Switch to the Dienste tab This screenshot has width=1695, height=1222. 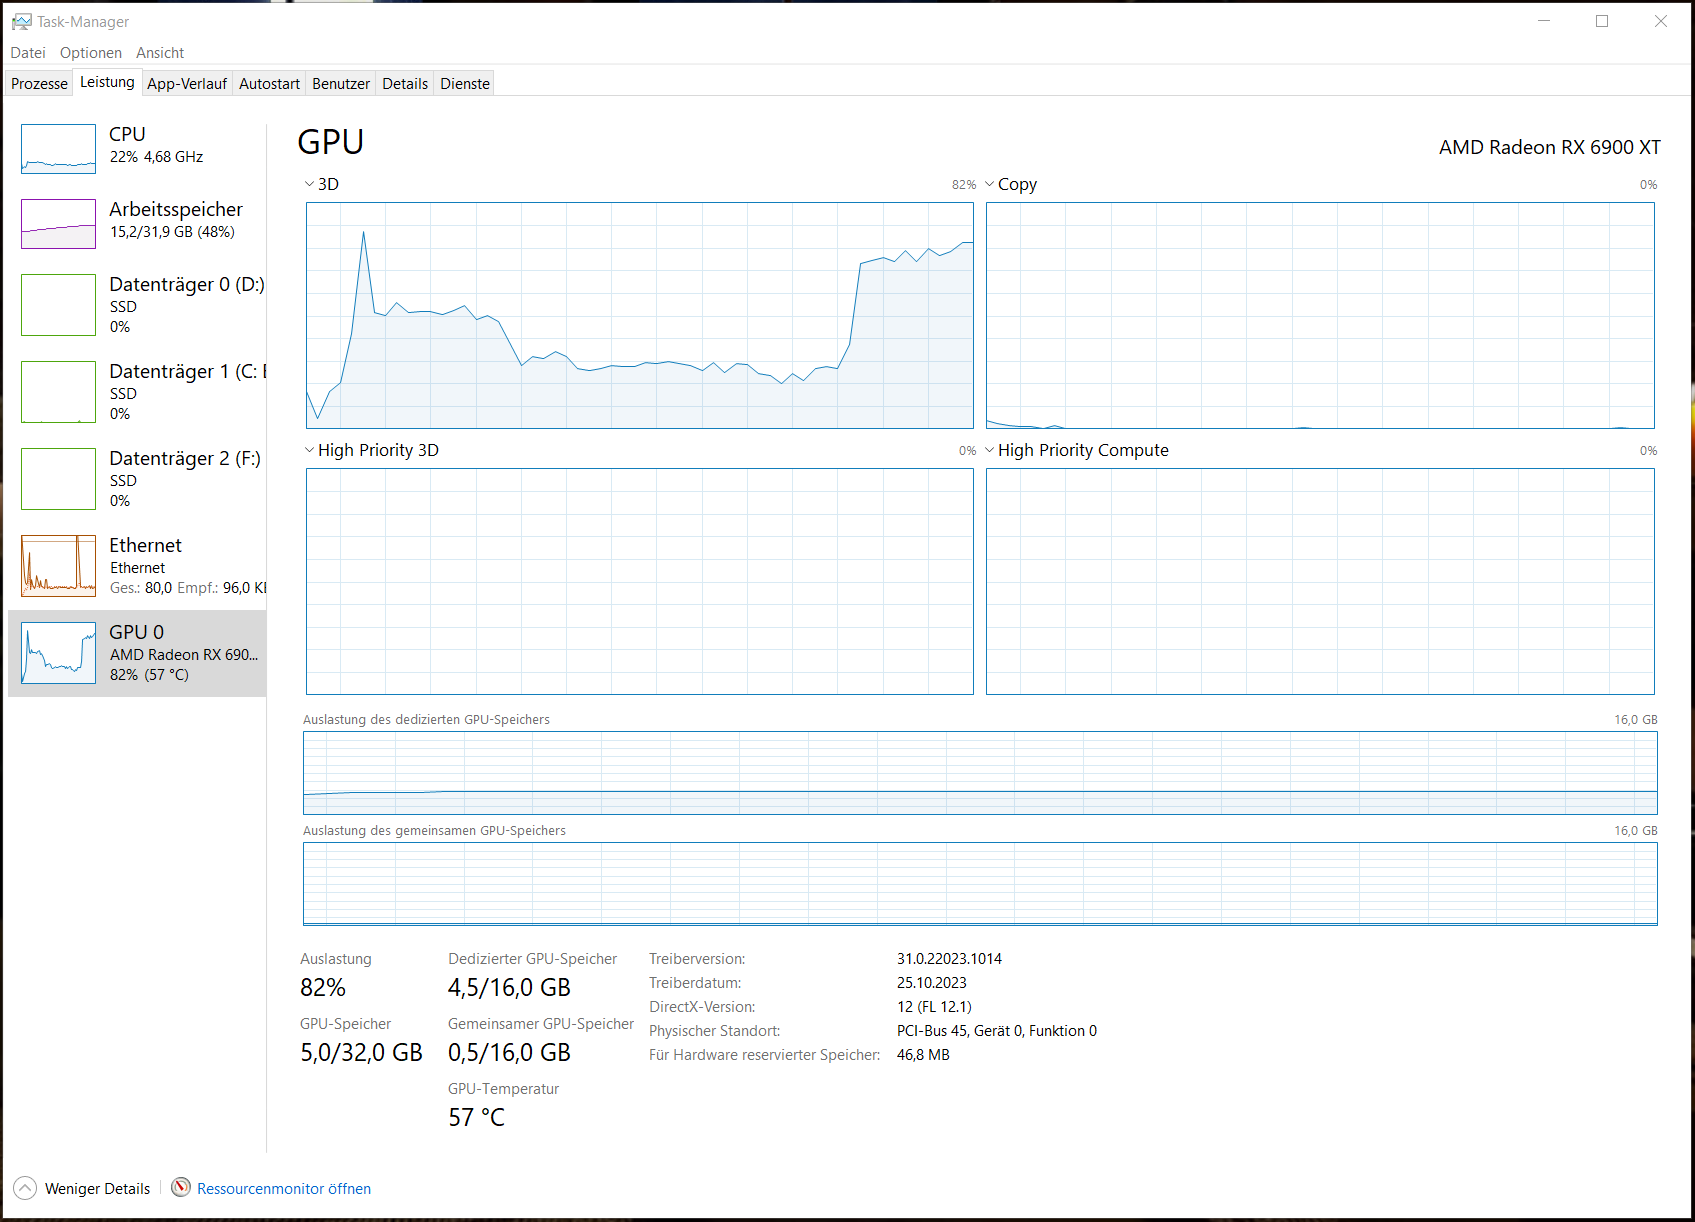click(465, 84)
